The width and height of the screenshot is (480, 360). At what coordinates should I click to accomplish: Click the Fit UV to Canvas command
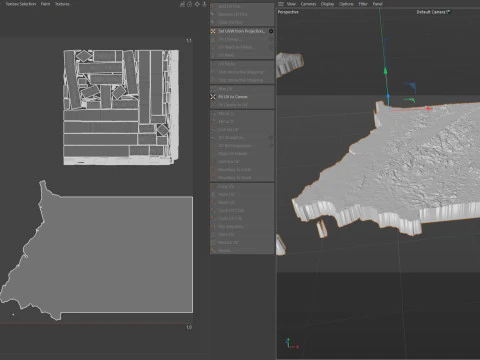(x=242, y=97)
